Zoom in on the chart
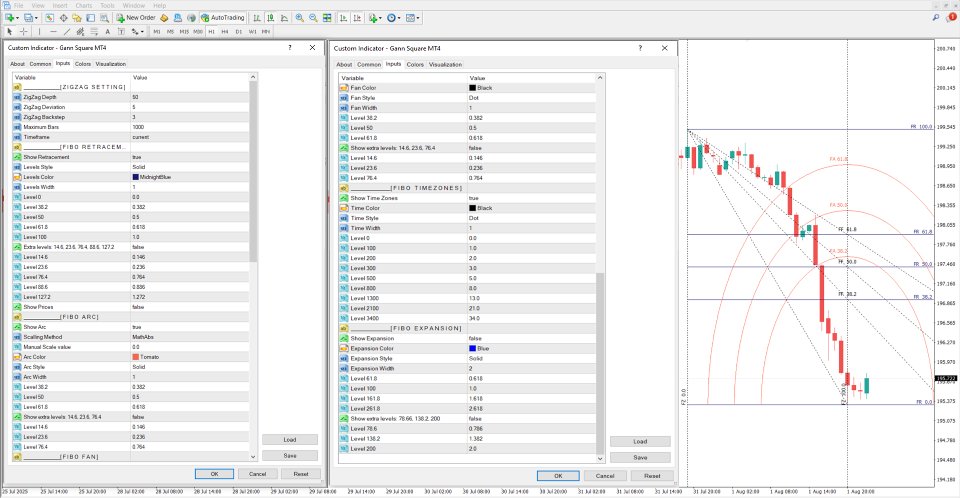 [x=299, y=18]
